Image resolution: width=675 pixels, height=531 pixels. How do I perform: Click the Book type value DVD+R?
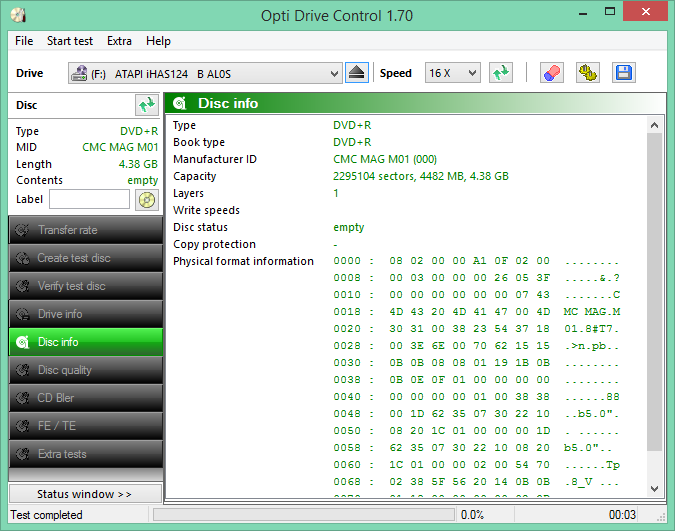(x=352, y=142)
